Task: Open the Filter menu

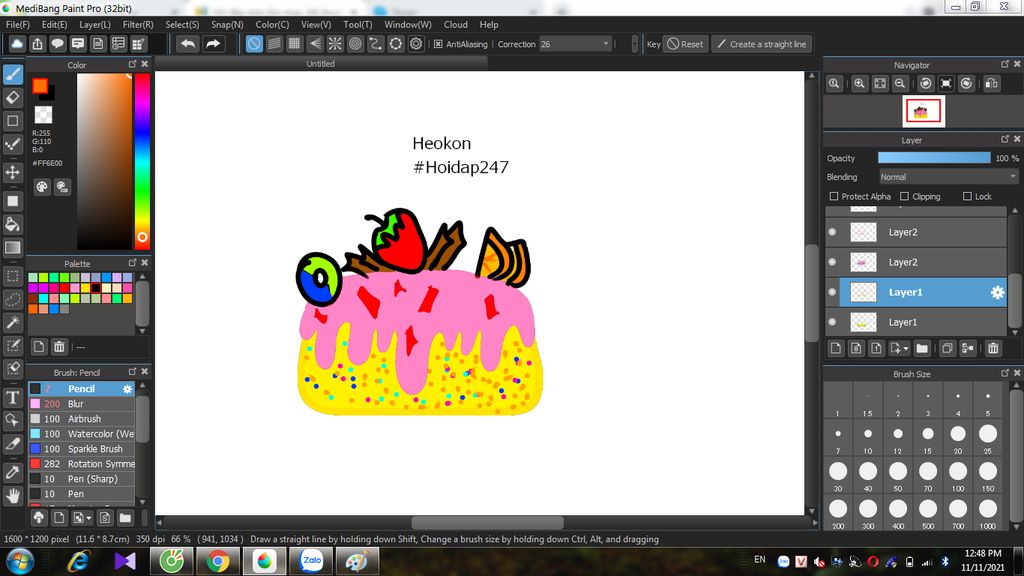Action: [x=138, y=25]
